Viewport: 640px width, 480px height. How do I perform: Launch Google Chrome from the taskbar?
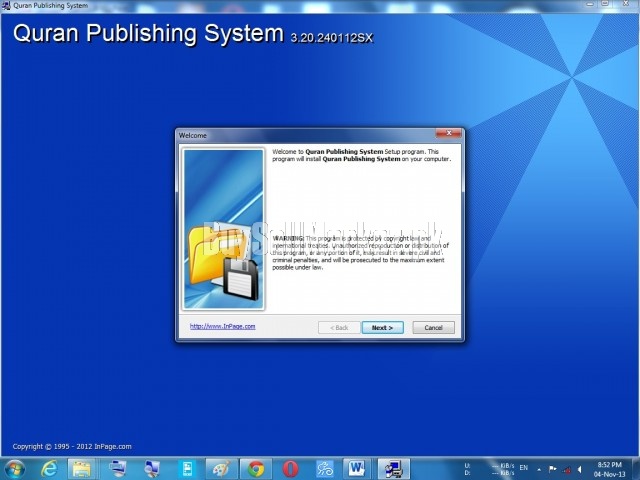[x=255, y=468]
